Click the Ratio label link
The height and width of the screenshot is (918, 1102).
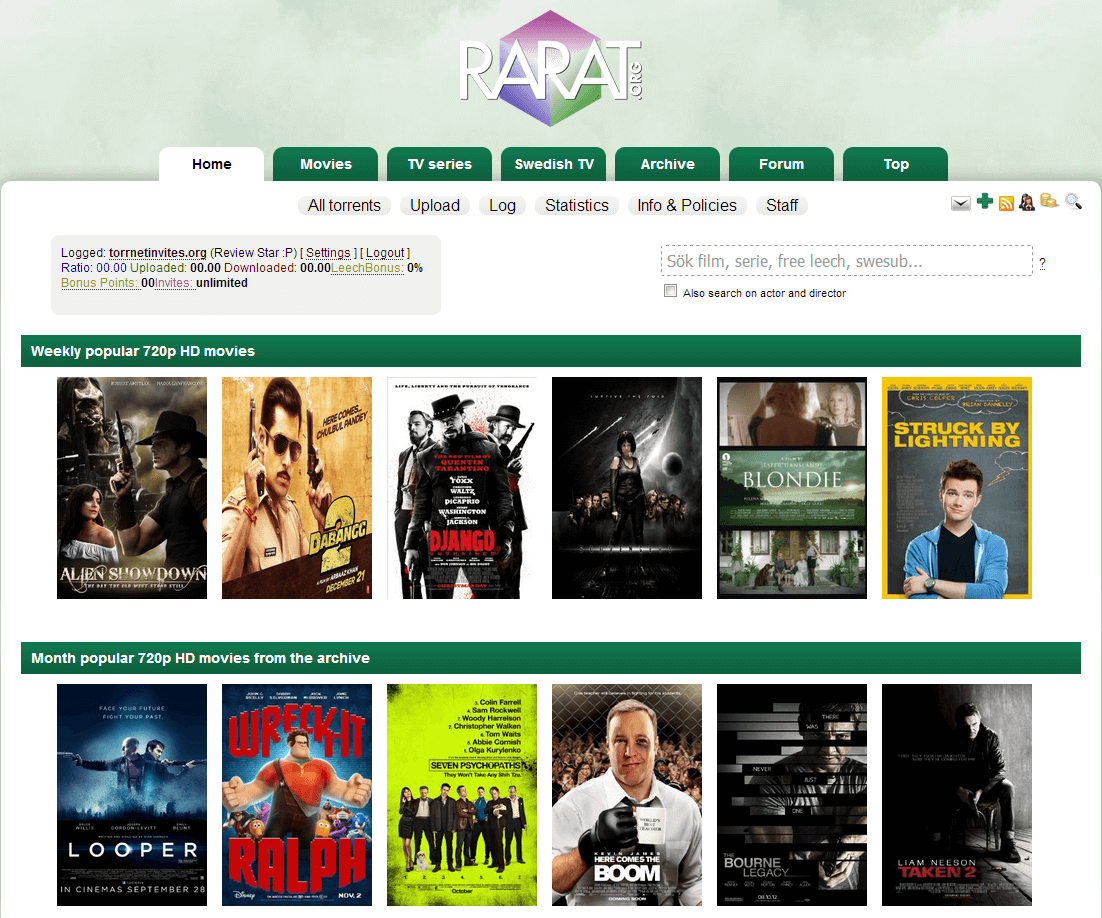77,268
